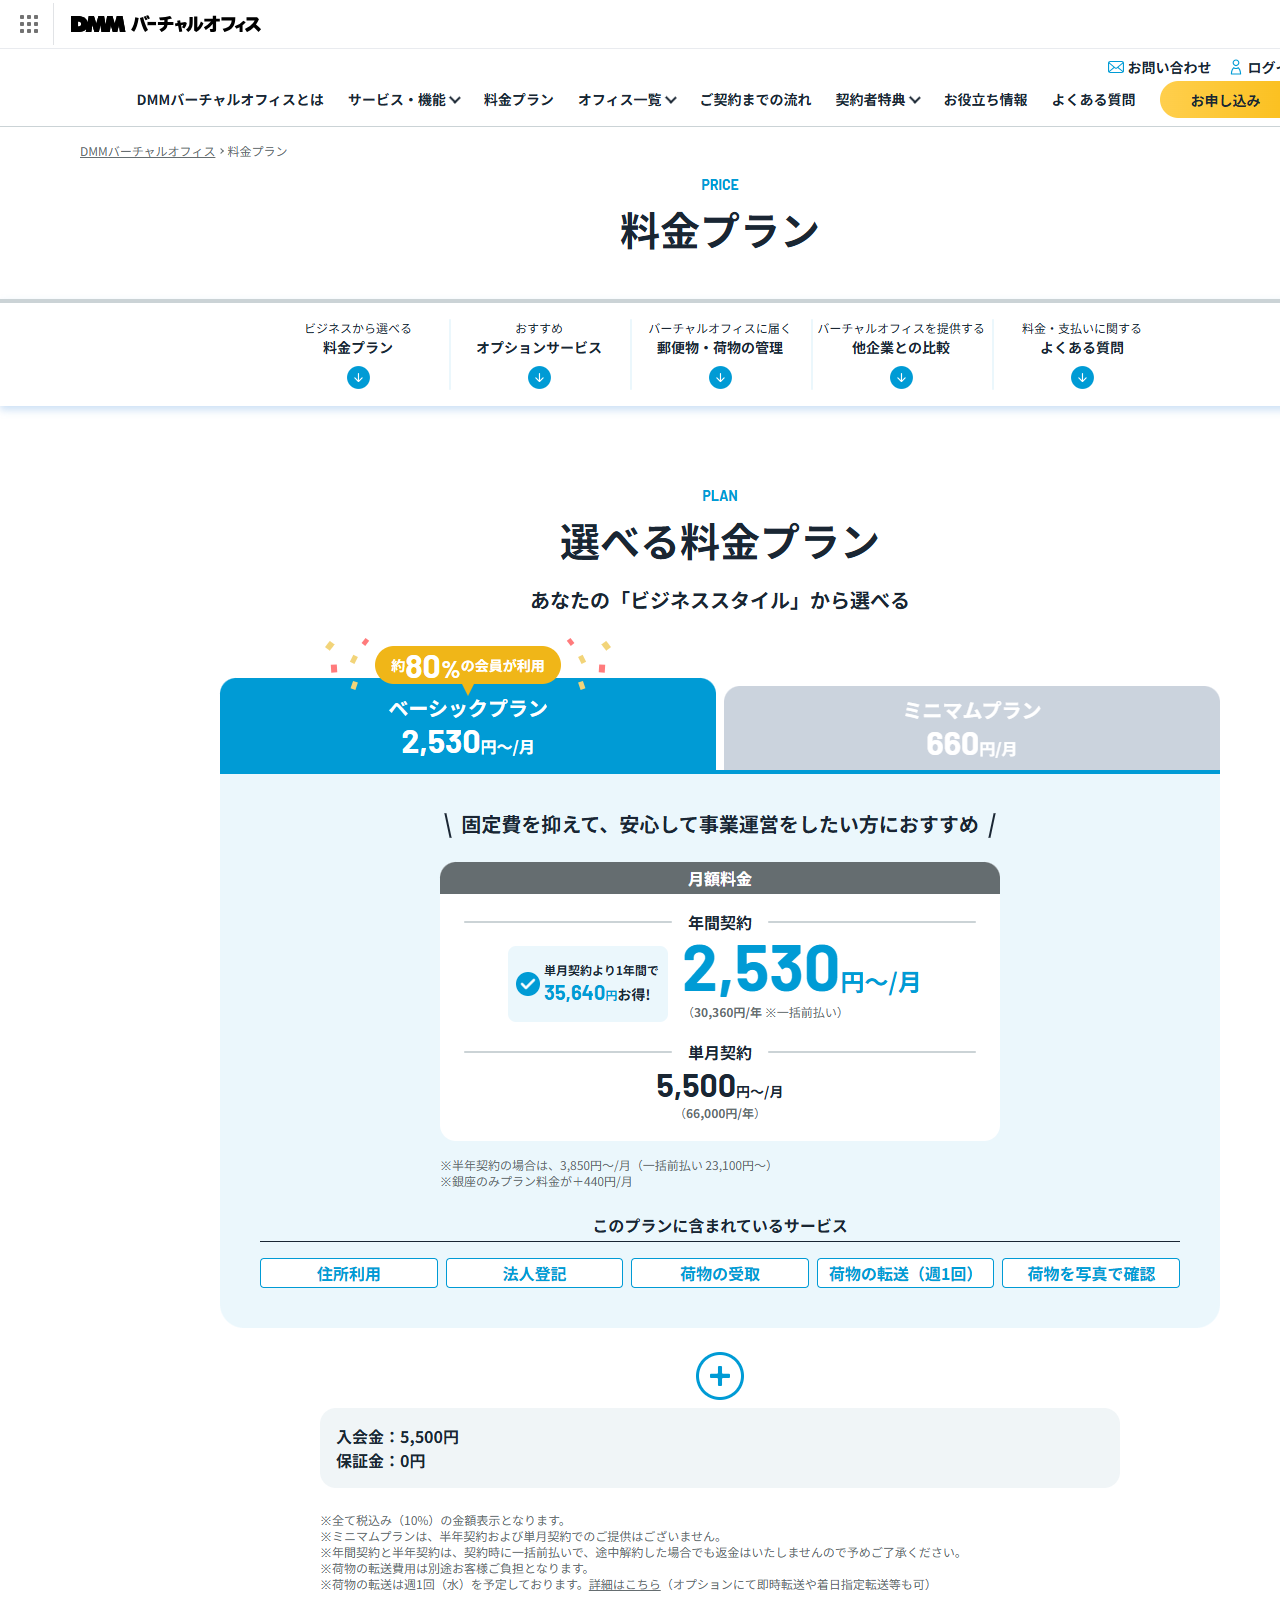Open よくある質問 in the top navigation

pos(1094,100)
